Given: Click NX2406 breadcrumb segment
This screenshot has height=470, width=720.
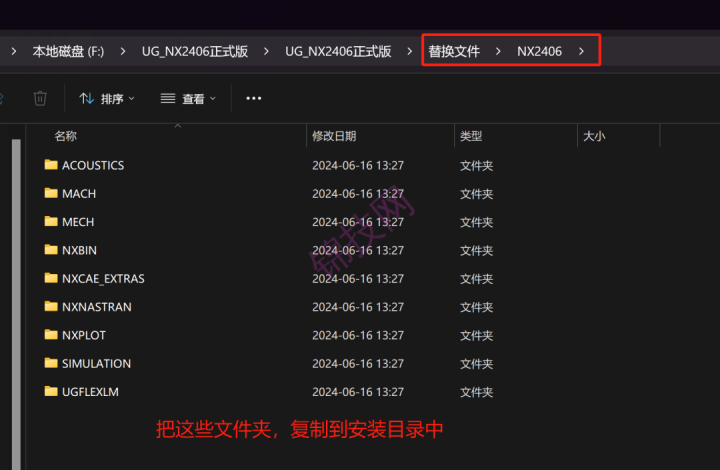Looking at the screenshot, I should pyautogui.click(x=539, y=51).
